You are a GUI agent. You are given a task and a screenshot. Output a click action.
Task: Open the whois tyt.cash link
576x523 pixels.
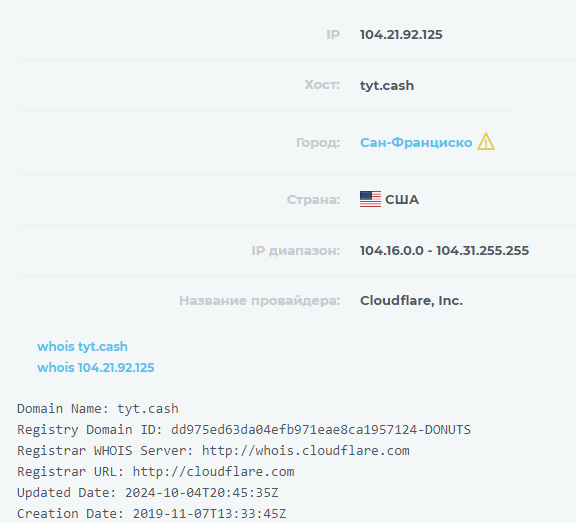pyautogui.click(x=82, y=346)
